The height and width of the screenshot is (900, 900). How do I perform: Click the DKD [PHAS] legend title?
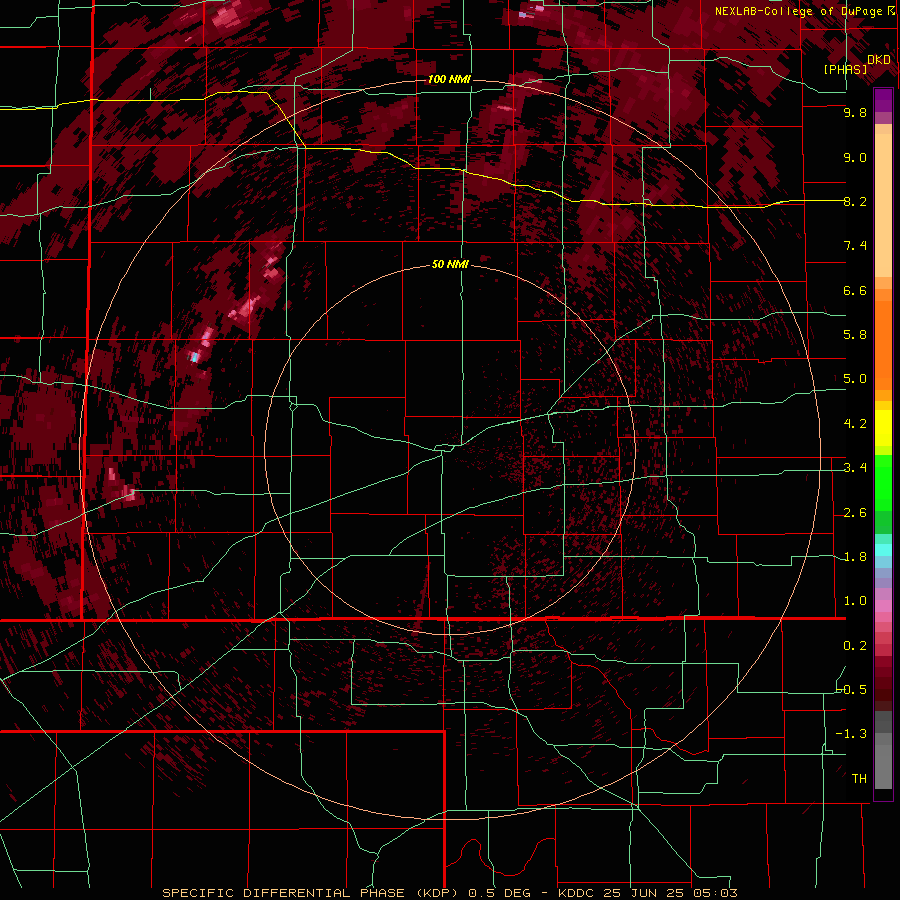855,65
